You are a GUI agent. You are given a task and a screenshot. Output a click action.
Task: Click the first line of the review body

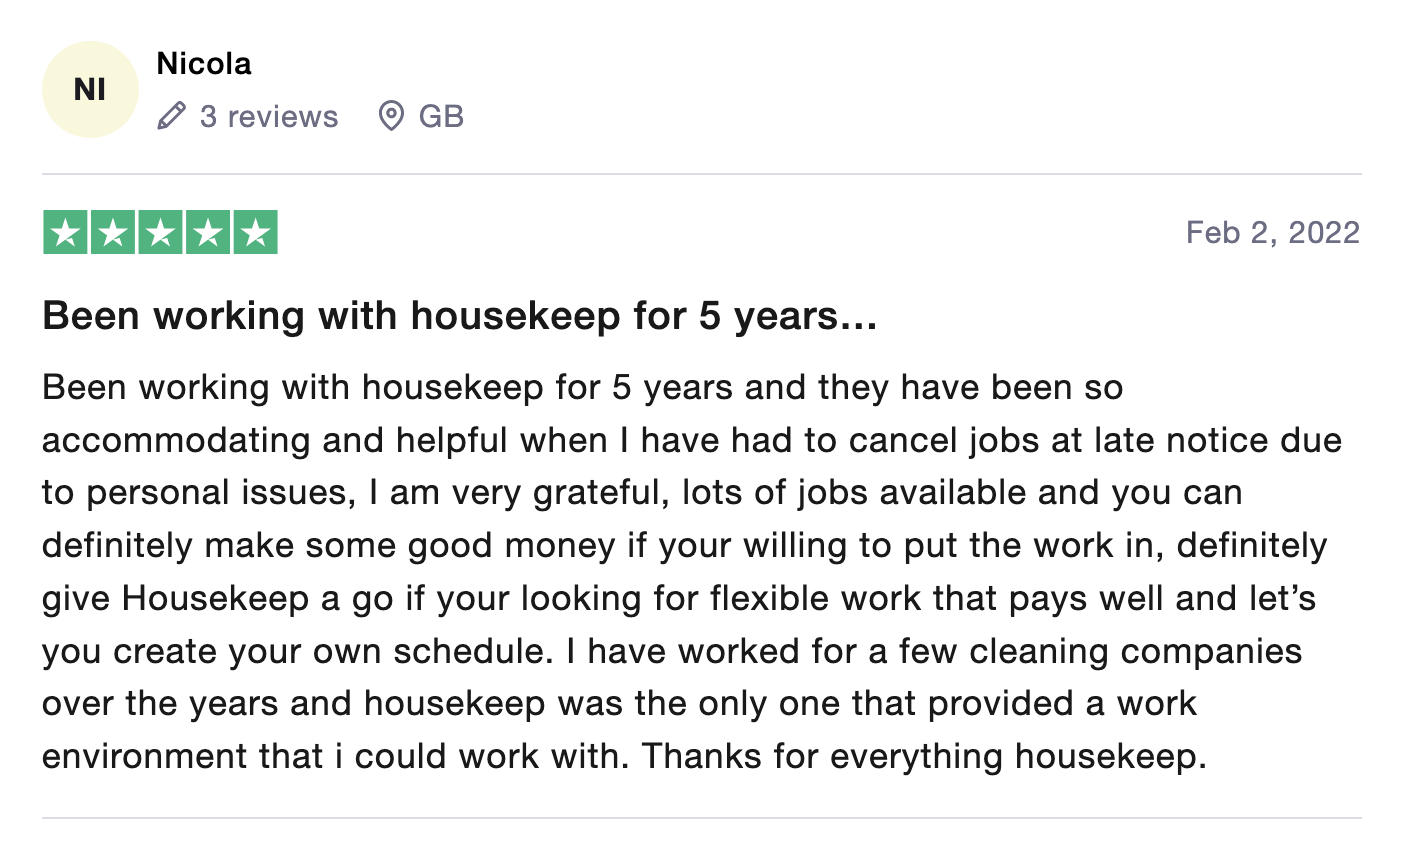click(583, 387)
